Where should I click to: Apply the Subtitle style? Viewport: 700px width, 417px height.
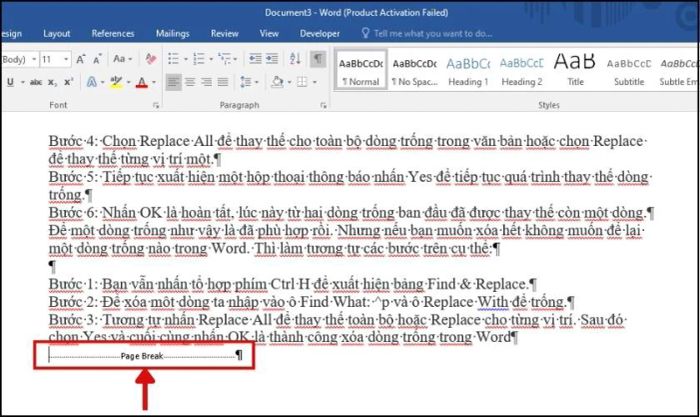[x=629, y=71]
